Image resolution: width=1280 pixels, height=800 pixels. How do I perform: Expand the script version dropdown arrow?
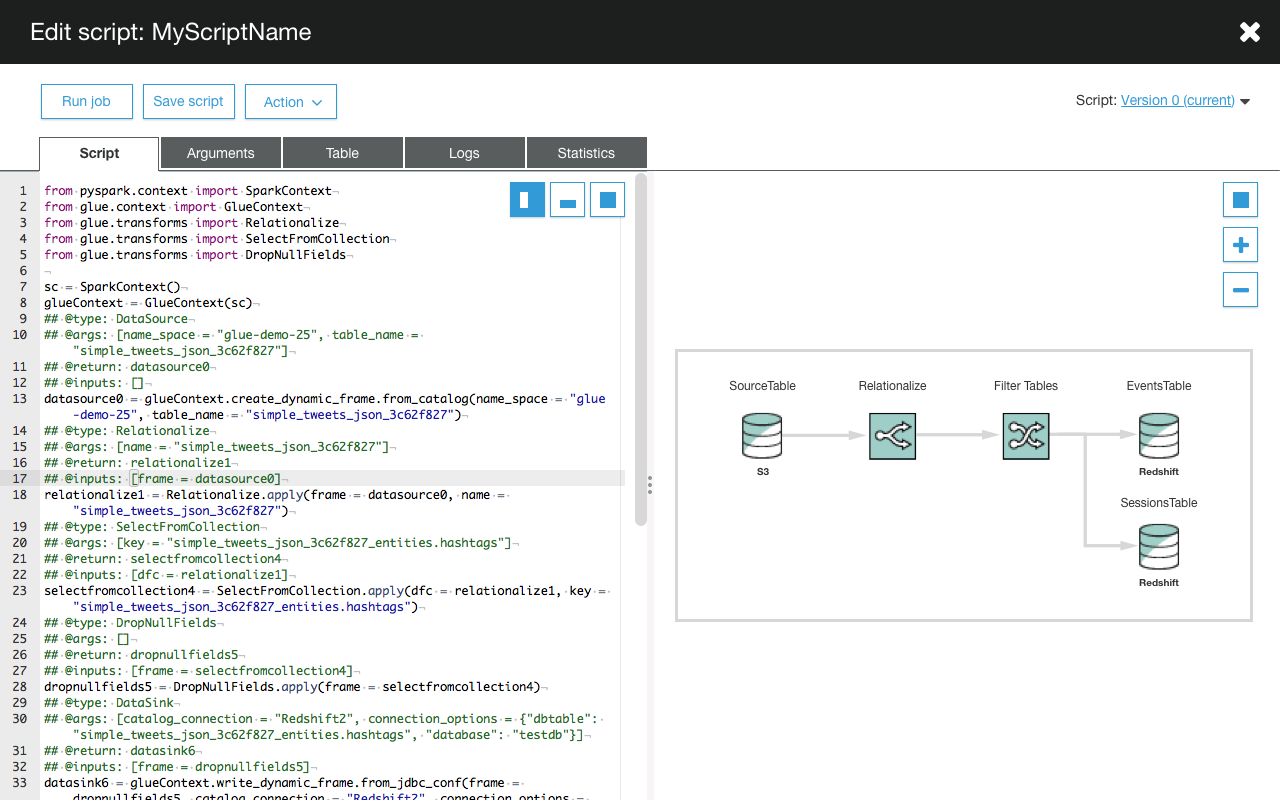[1245, 101]
